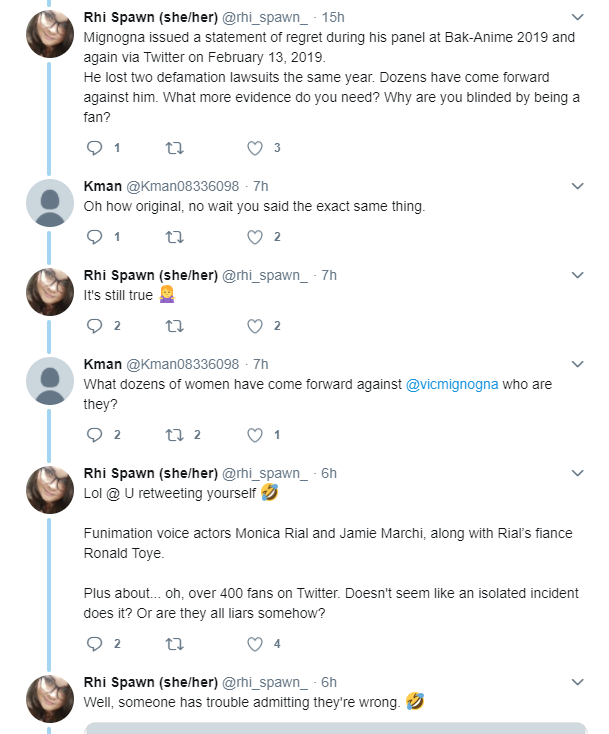Retweet the Bak-Anime statement tweet
Viewport: 609px width, 734px height.
tap(175, 148)
